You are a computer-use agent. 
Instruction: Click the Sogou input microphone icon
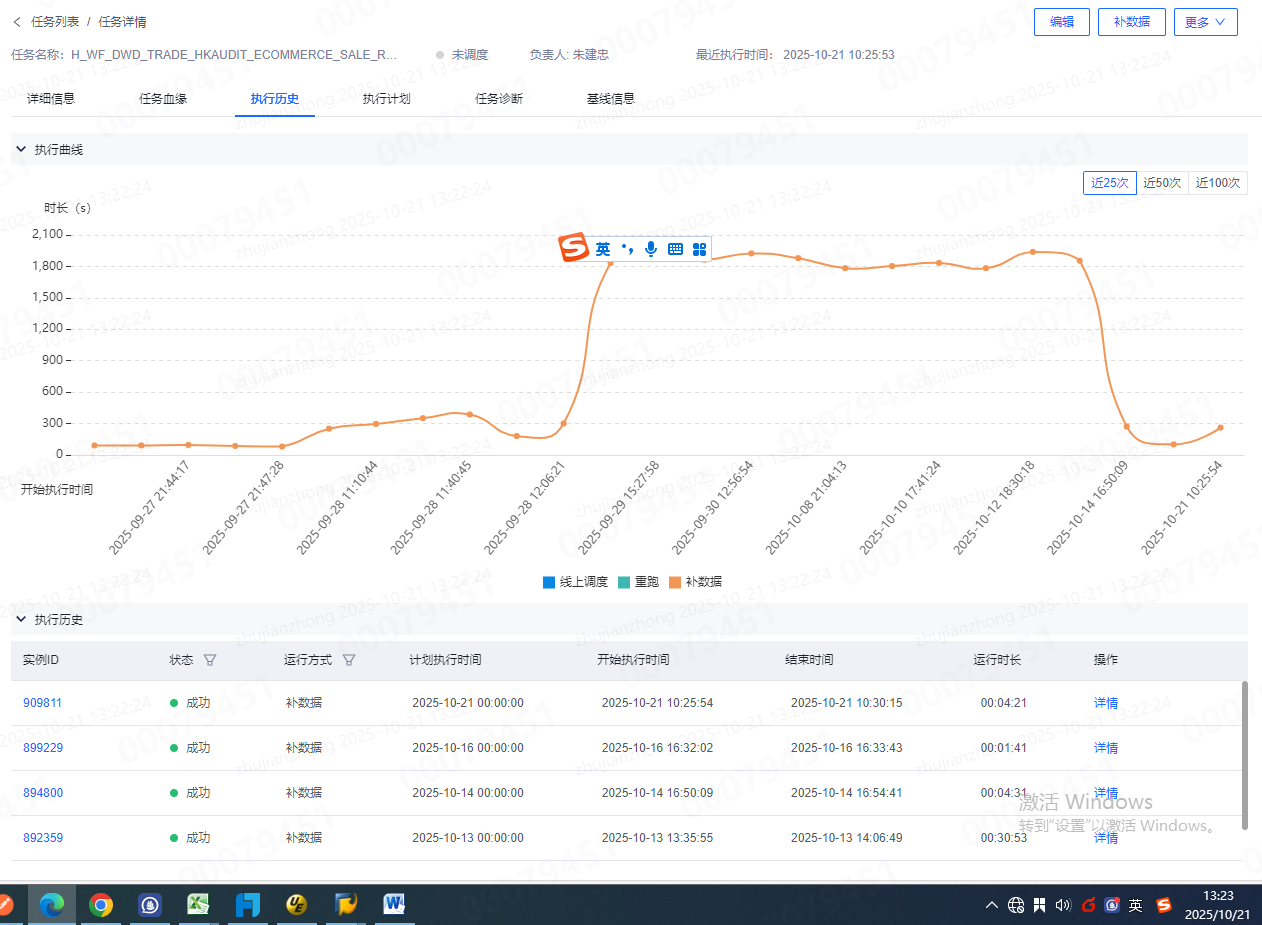[x=651, y=249]
